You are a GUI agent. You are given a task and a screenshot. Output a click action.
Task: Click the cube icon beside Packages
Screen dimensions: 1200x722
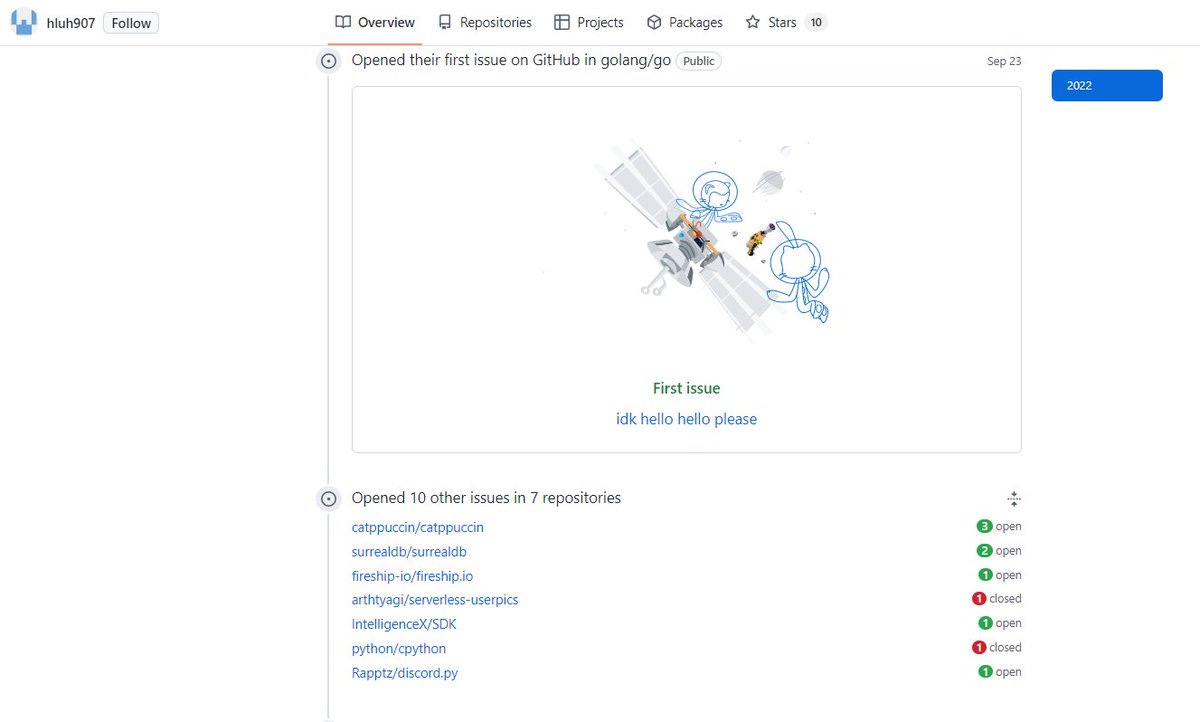pos(654,22)
